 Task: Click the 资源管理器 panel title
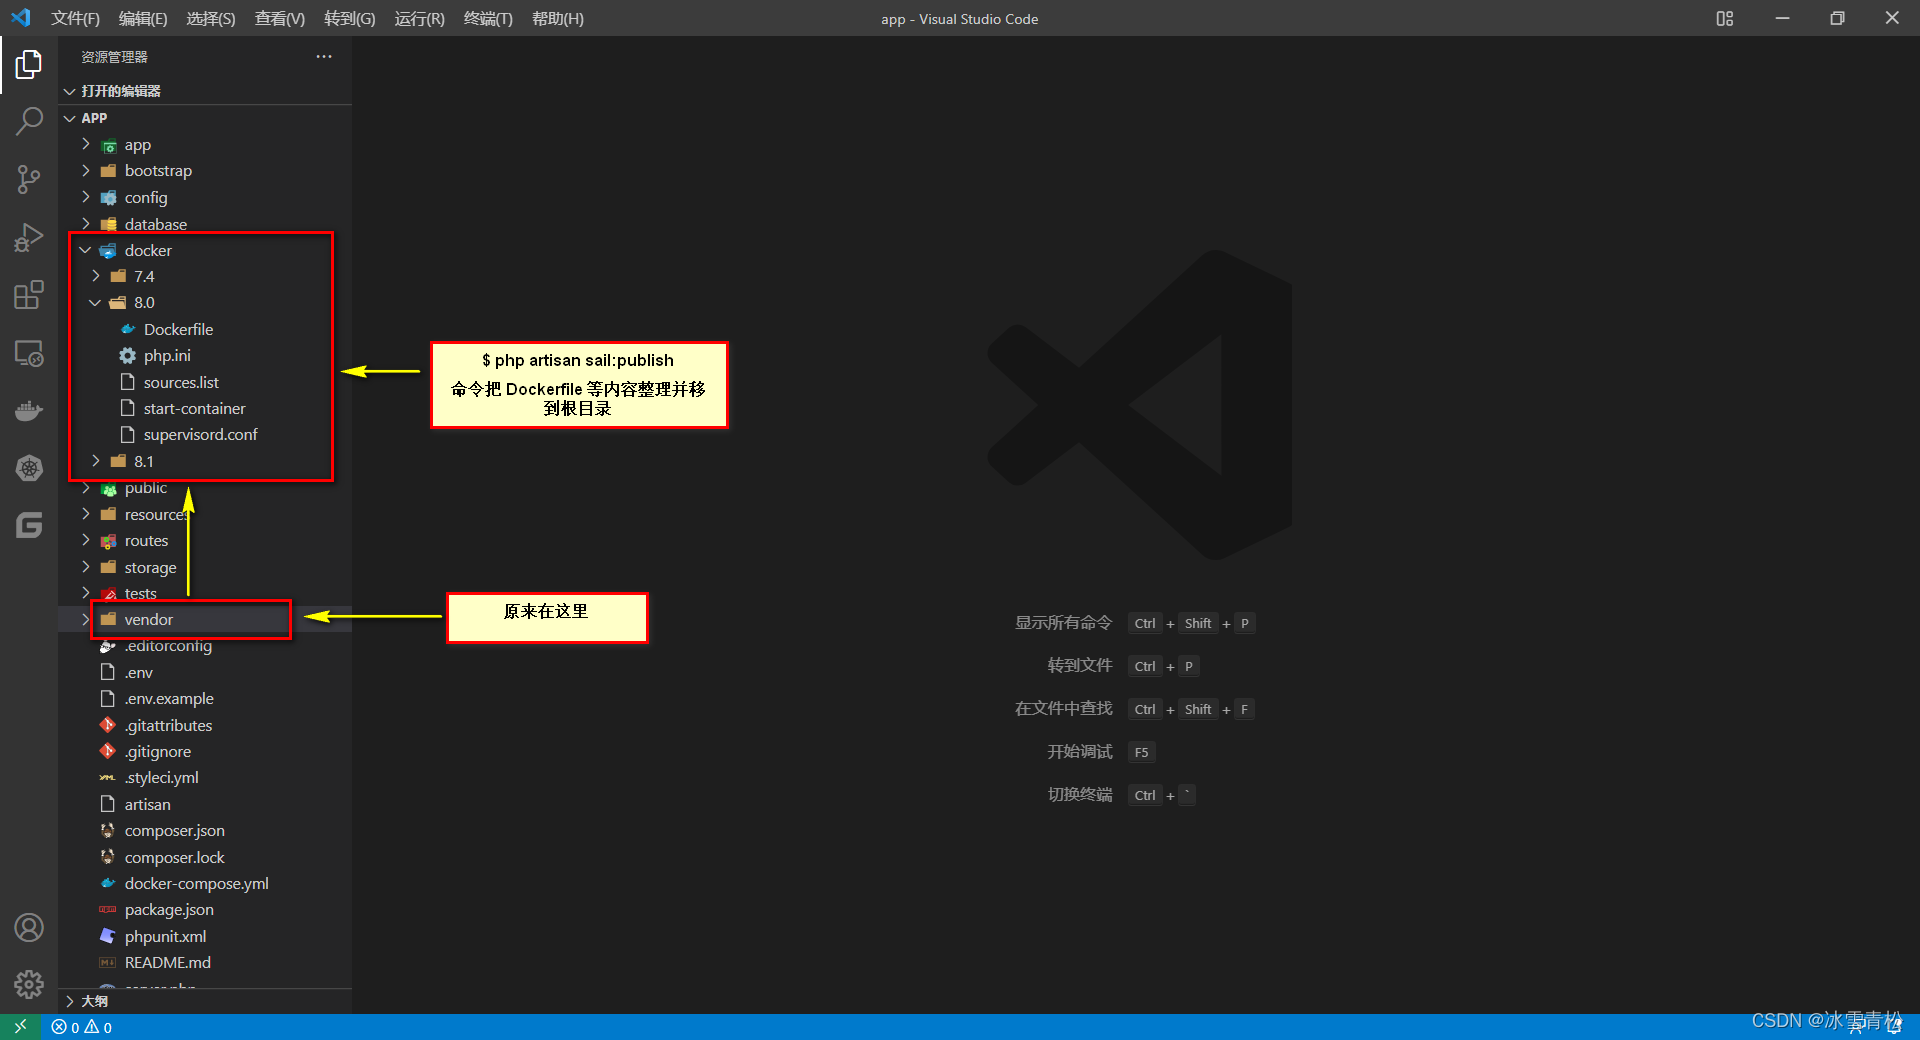114,57
